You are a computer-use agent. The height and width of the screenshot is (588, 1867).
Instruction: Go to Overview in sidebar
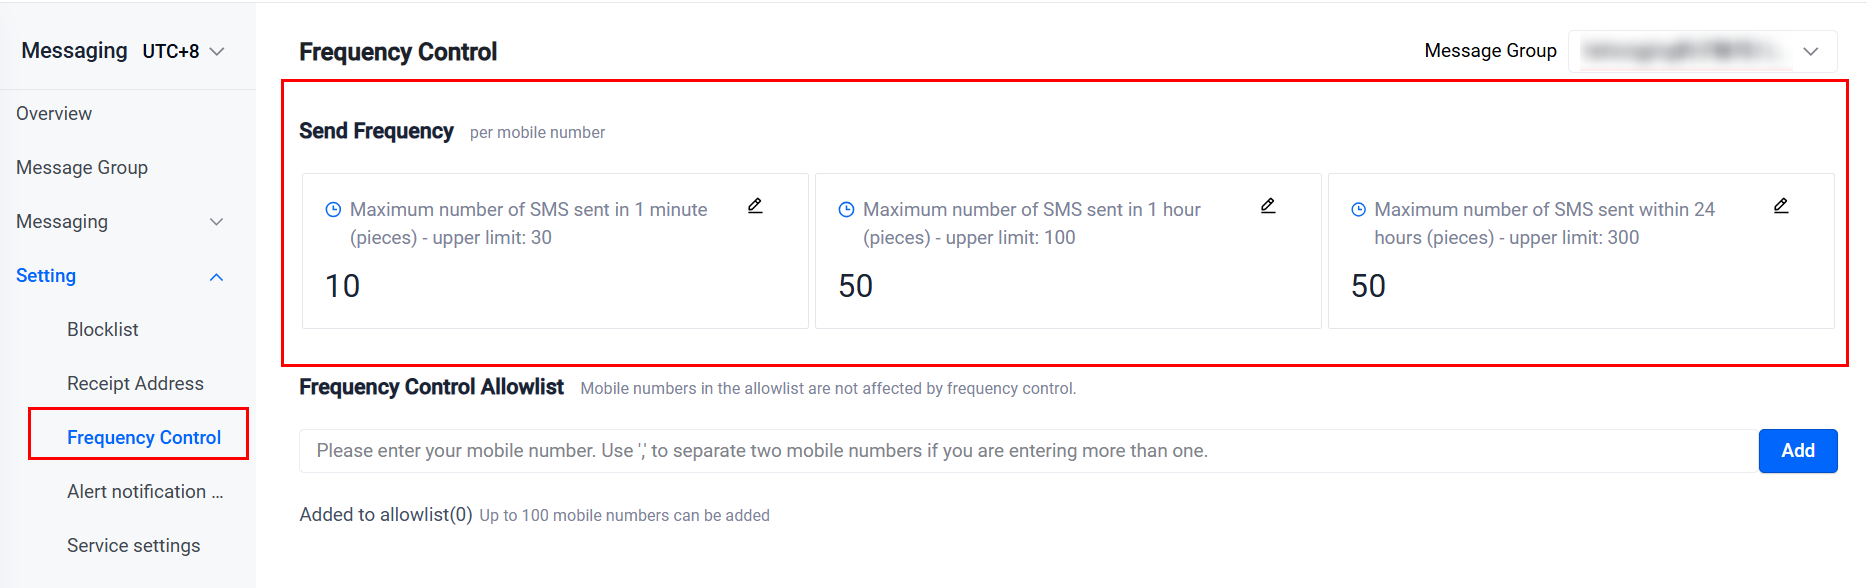(54, 114)
